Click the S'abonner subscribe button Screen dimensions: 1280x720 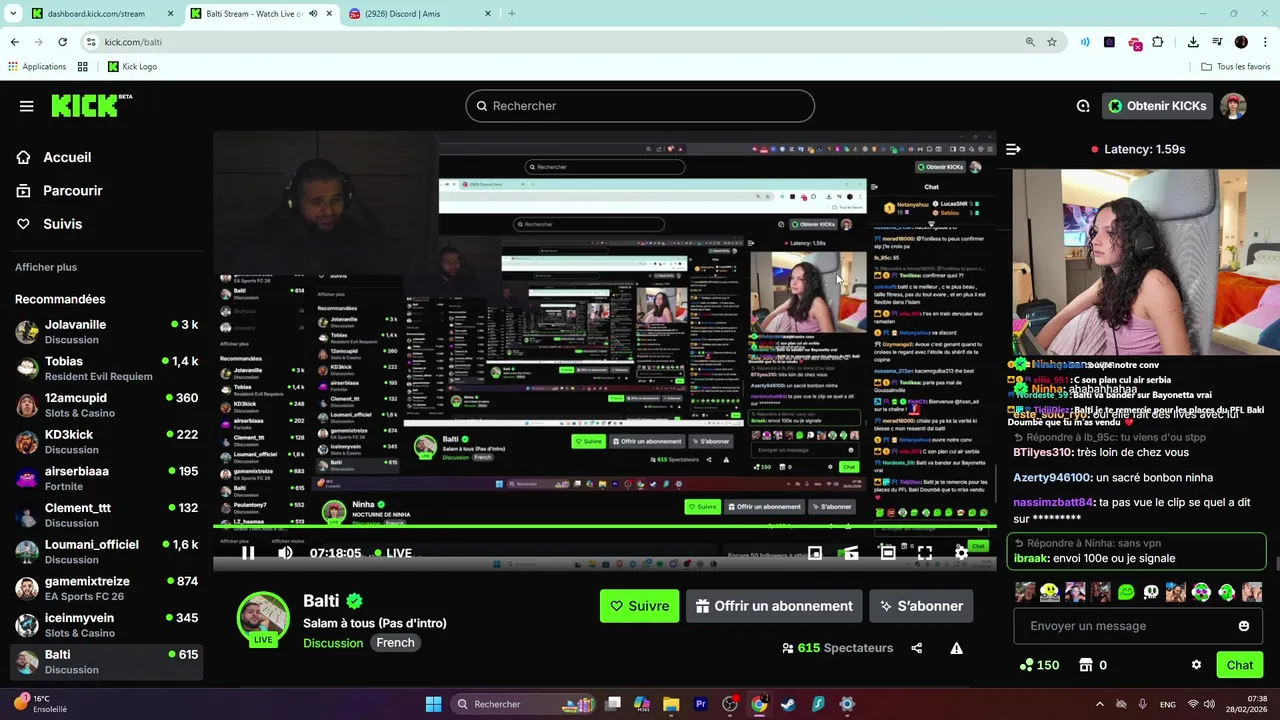[921, 606]
